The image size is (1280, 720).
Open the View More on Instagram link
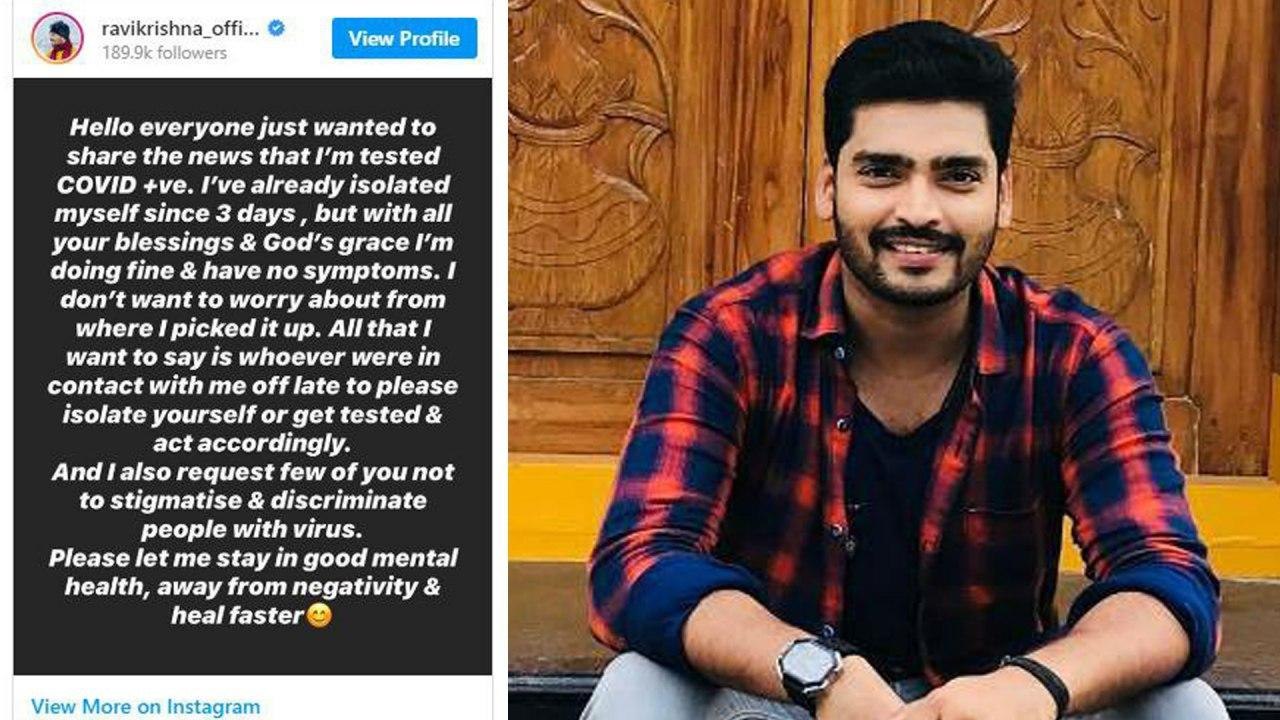145,706
